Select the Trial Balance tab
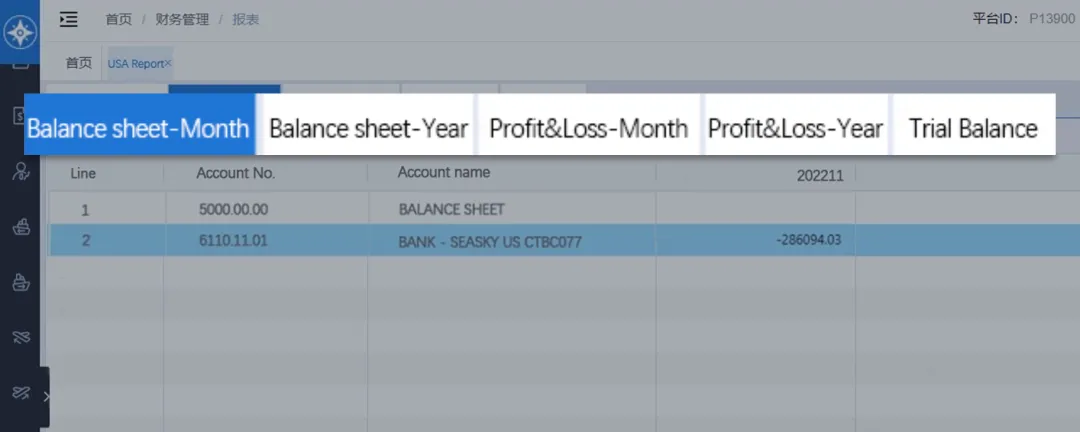Viewport: 1080px width, 432px height. 972,128
